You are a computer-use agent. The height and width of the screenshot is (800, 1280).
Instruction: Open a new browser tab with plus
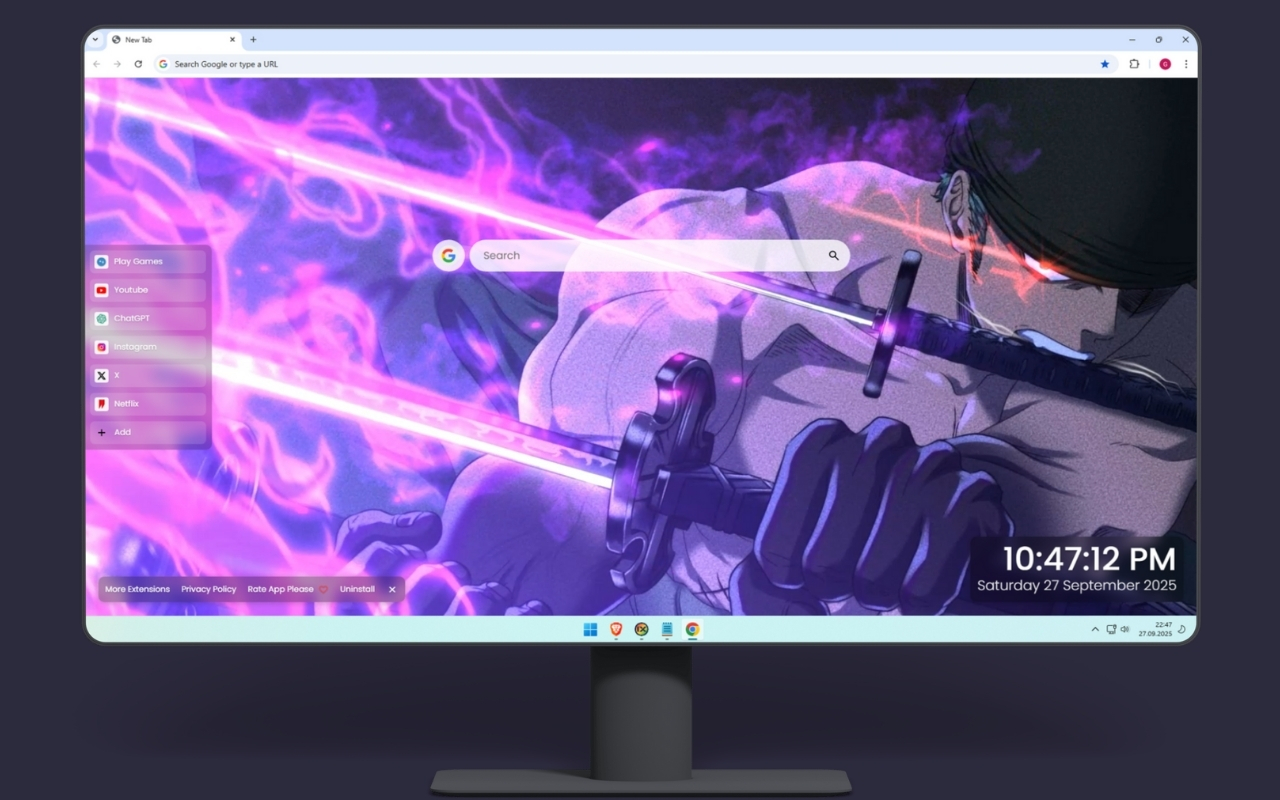tap(253, 40)
